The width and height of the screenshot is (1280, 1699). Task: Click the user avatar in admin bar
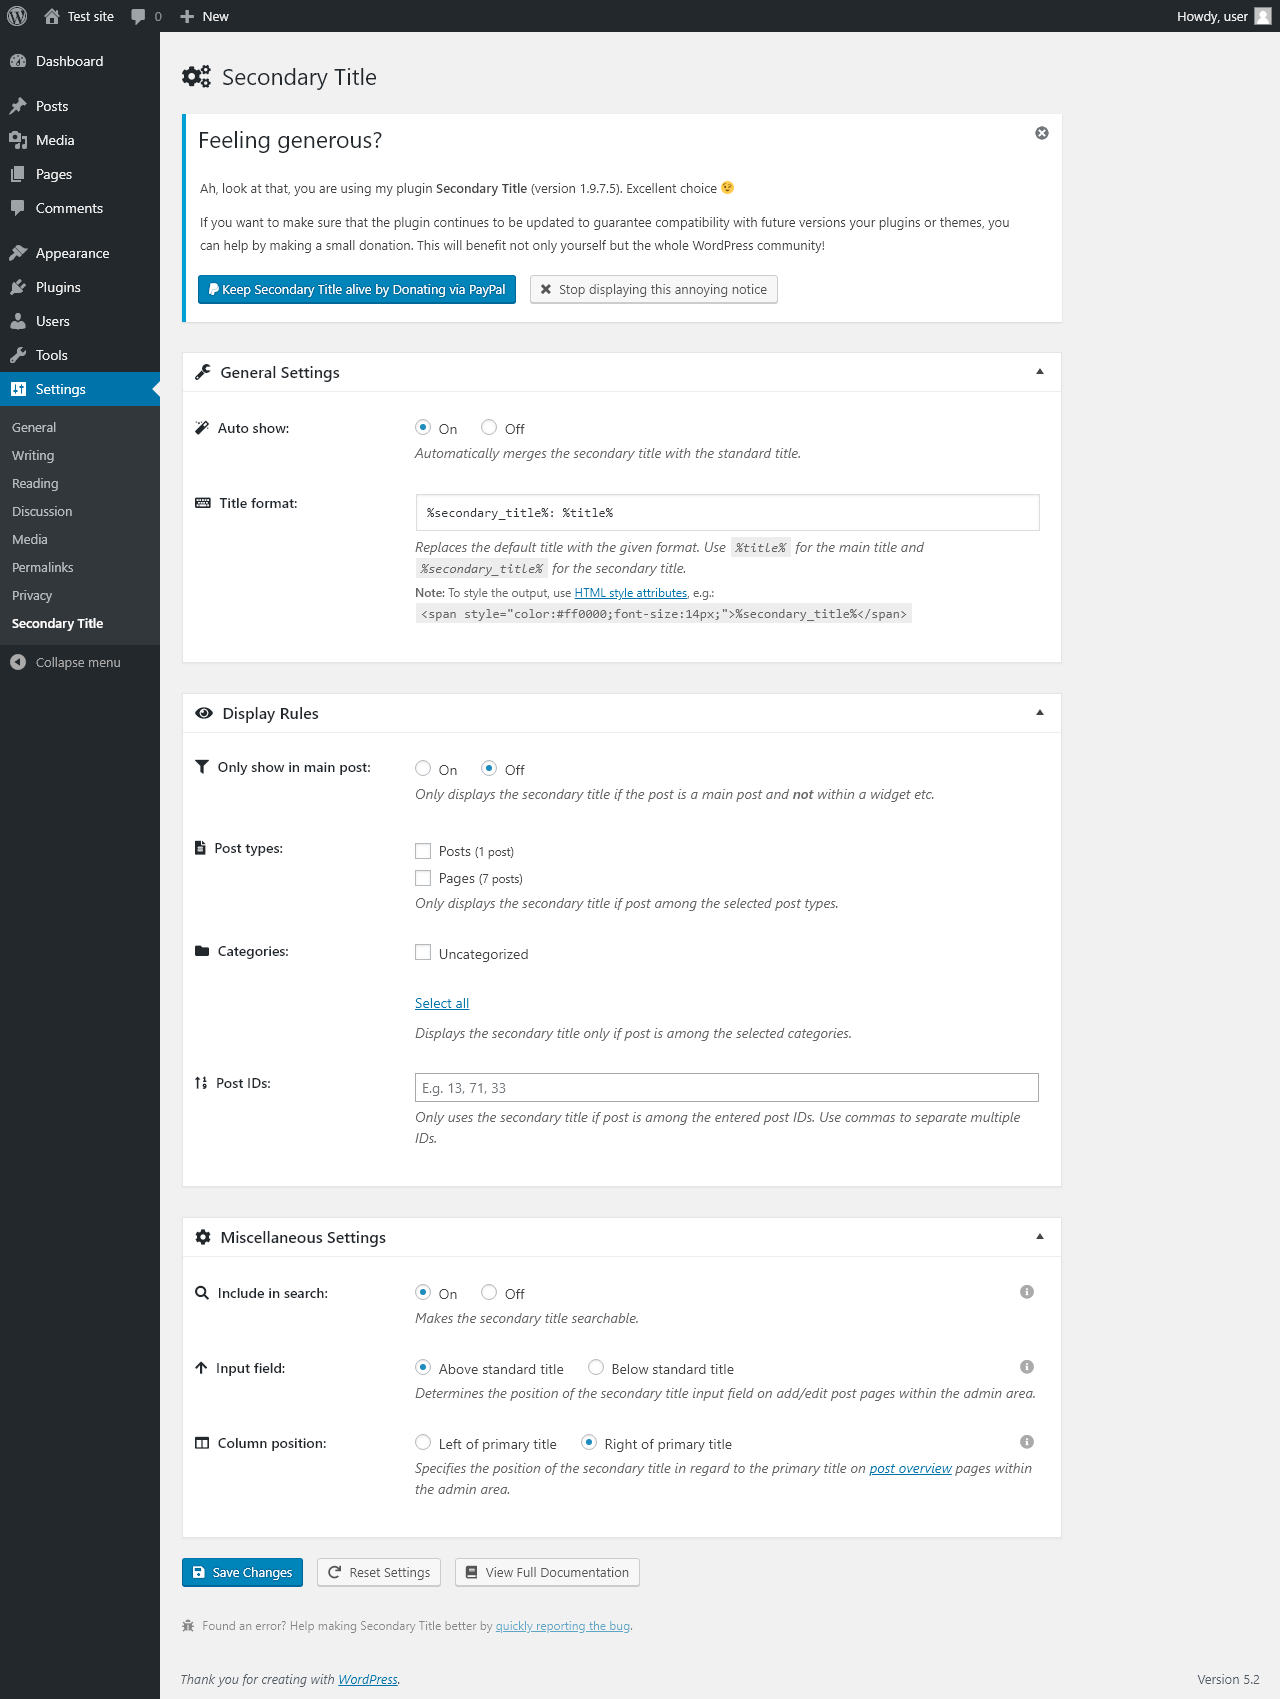pyautogui.click(x=1263, y=16)
